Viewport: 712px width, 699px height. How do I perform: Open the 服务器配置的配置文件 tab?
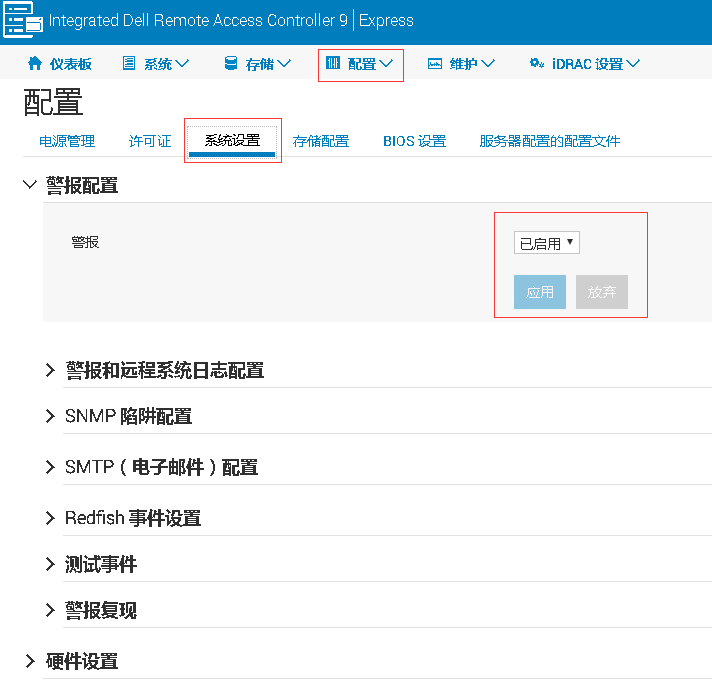tap(549, 141)
